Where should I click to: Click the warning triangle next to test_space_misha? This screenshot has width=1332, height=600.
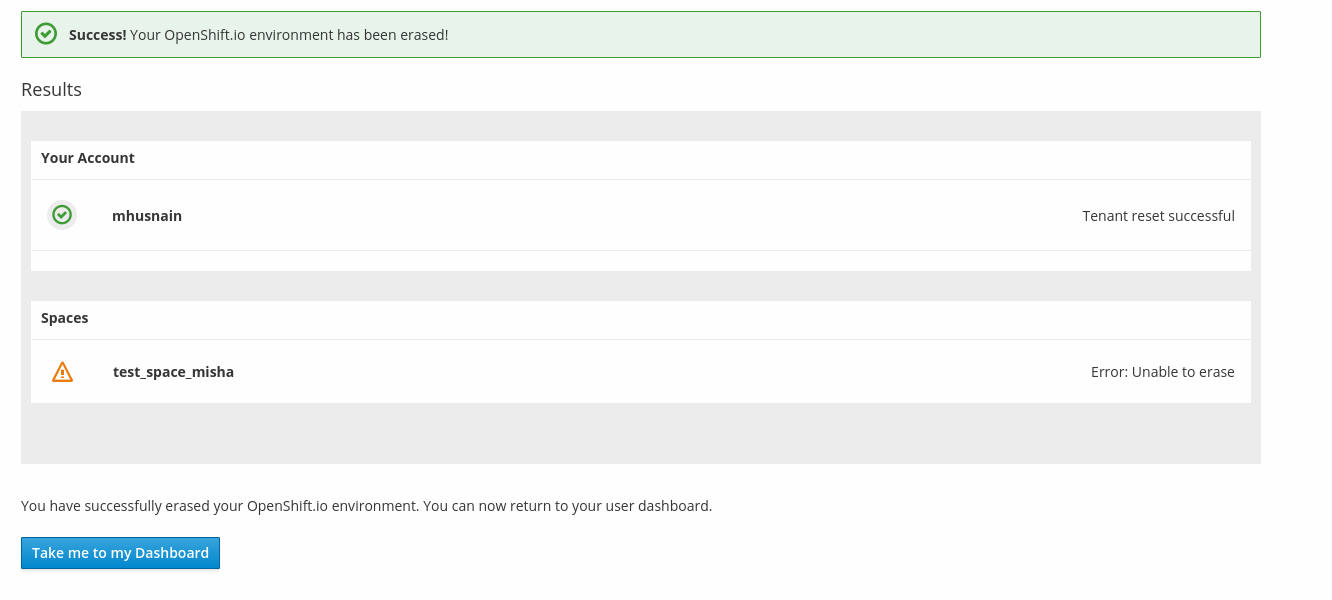[64, 370]
